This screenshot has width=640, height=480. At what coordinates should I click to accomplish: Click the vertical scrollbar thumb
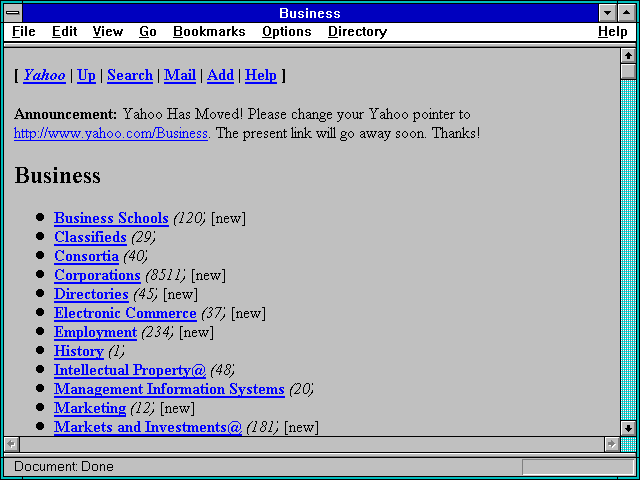click(628, 71)
